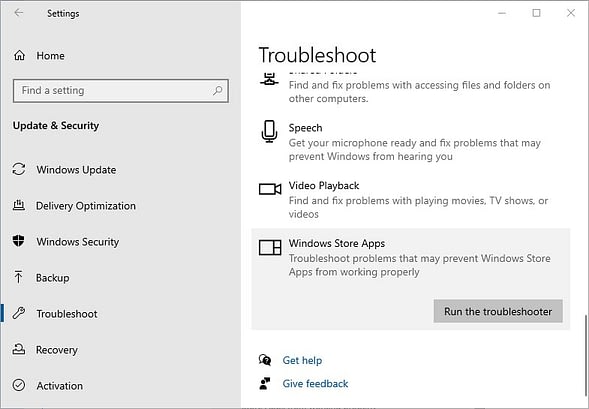Click the Video Playback description text
This screenshot has height=409, width=589.
tap(418, 207)
